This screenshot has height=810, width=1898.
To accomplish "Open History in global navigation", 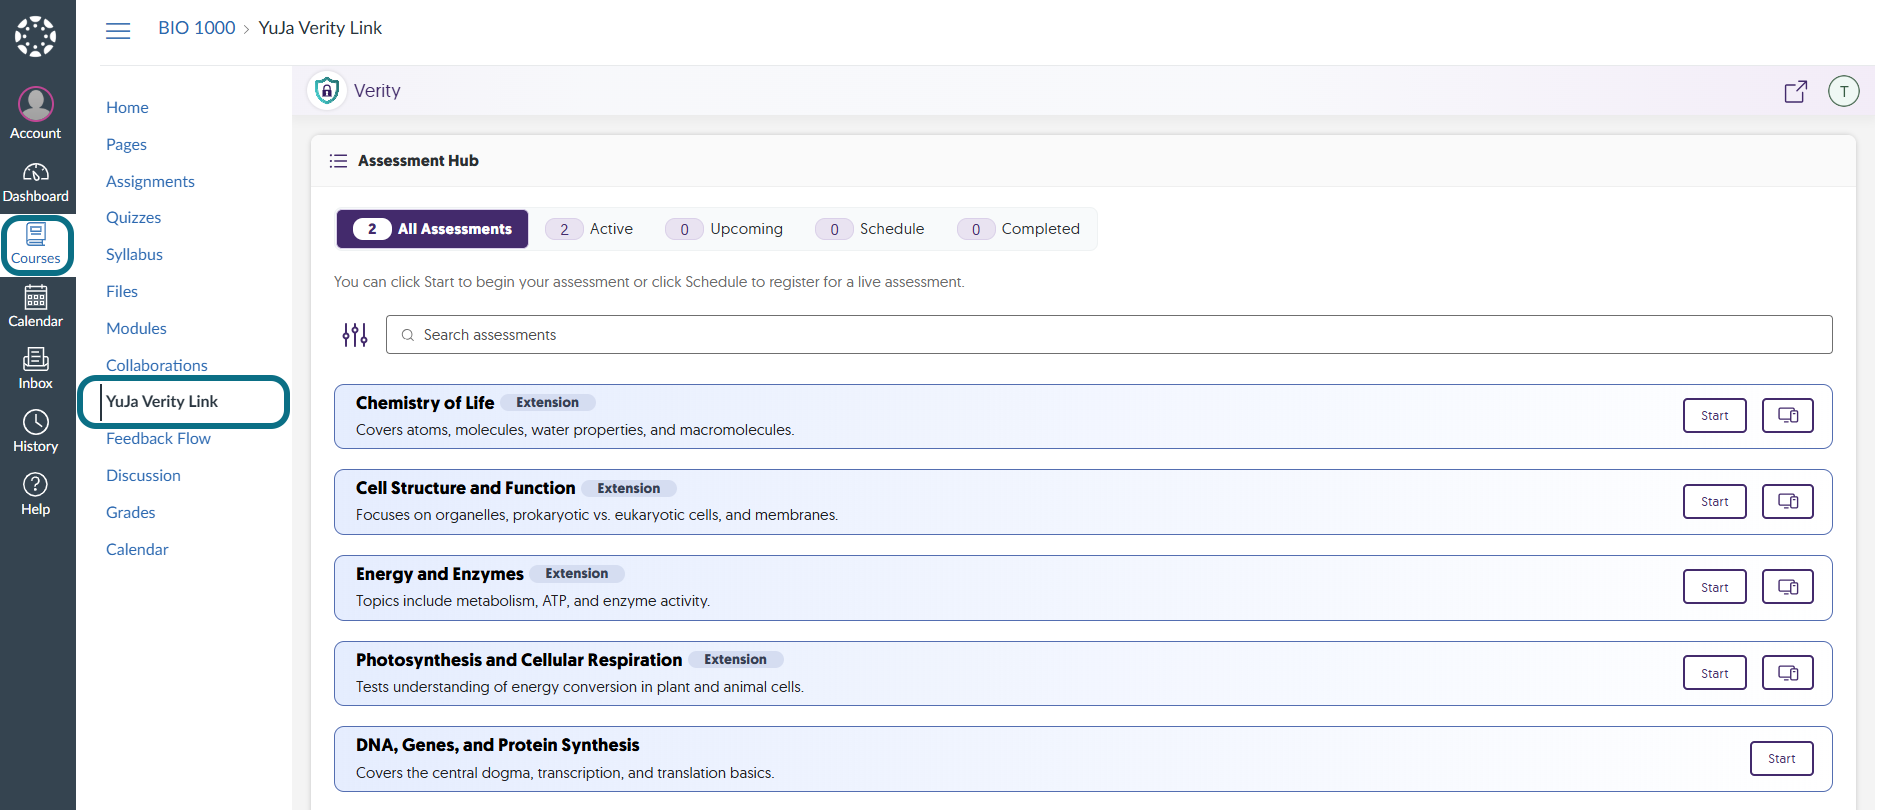I will pyautogui.click(x=36, y=432).
